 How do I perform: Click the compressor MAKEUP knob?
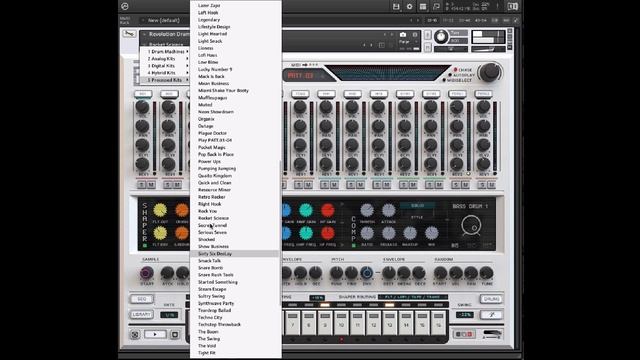(410, 233)
